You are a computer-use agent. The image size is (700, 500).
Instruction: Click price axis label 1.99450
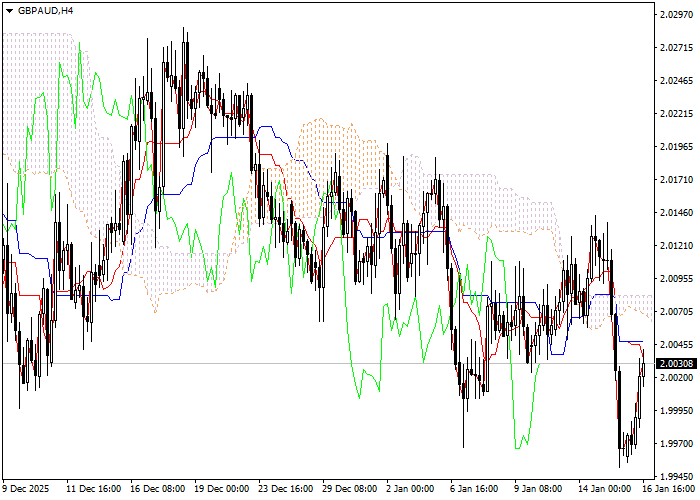[x=677, y=477]
